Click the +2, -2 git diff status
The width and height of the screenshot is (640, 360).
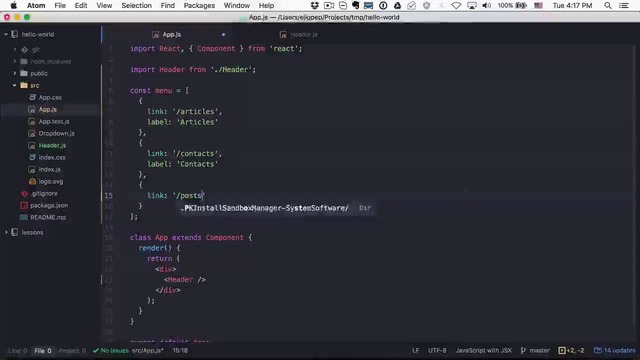click(571, 351)
